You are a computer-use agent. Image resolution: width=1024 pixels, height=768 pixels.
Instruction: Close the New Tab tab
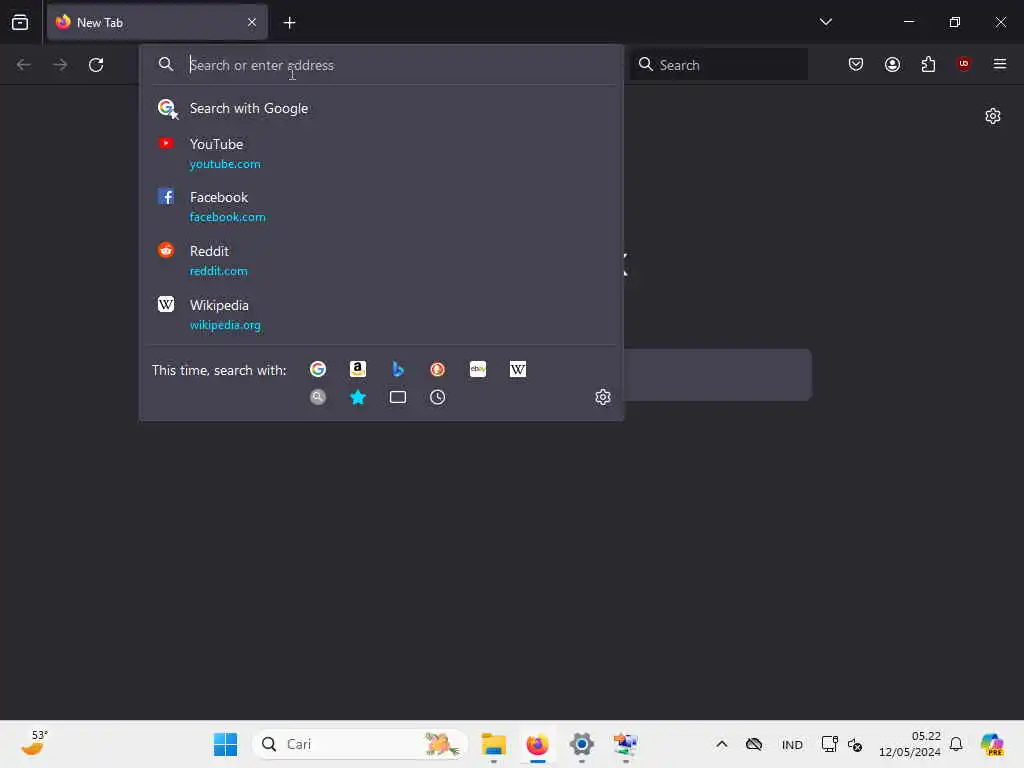tap(252, 22)
